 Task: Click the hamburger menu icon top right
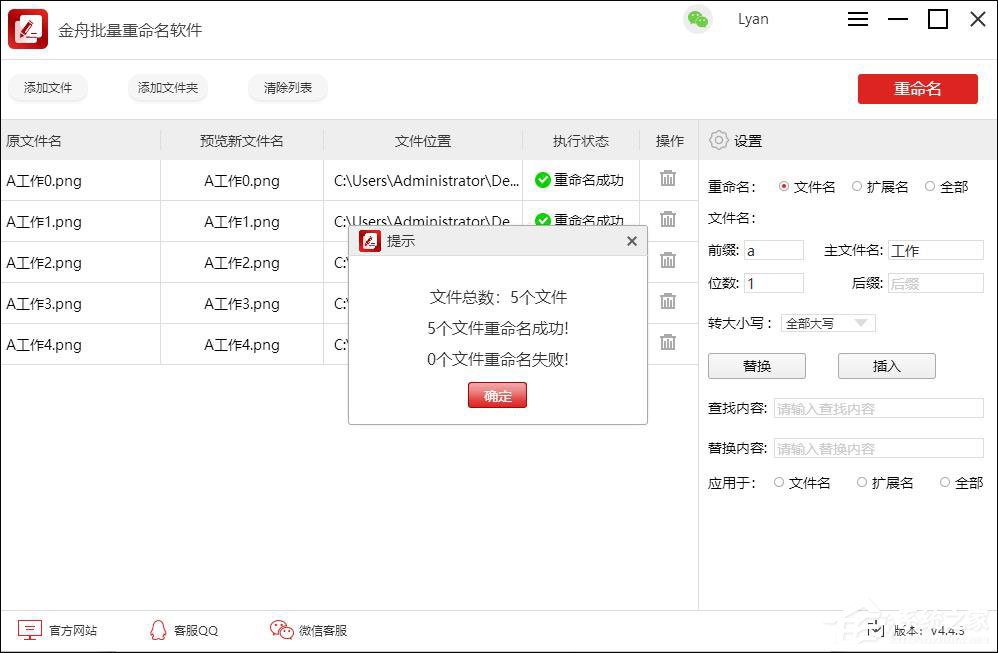857,19
